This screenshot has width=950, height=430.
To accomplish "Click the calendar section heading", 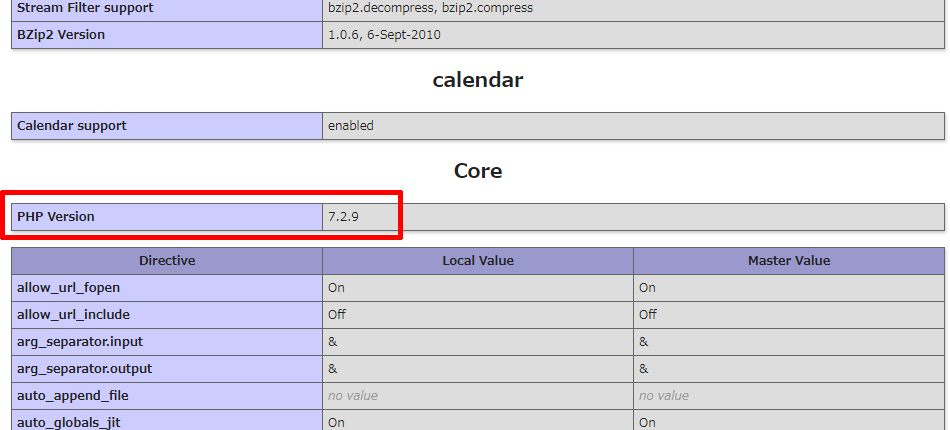I will point(477,80).
